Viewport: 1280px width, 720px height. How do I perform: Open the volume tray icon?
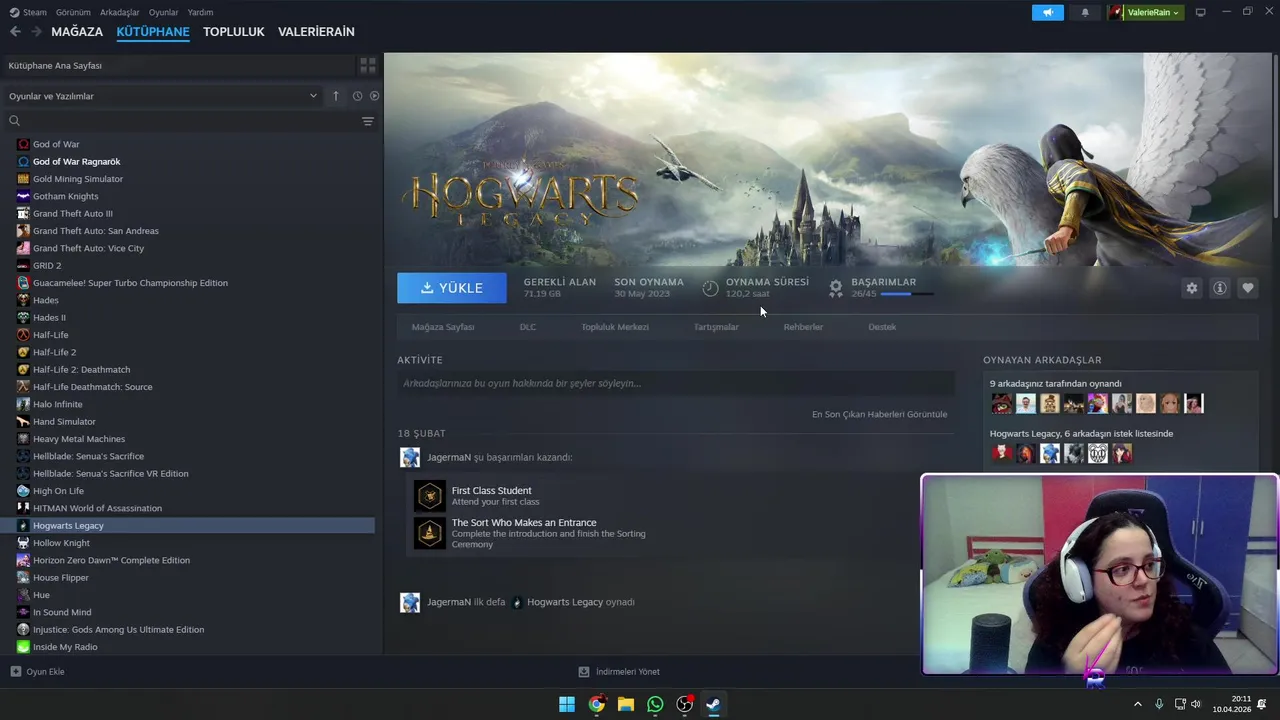[1197, 704]
